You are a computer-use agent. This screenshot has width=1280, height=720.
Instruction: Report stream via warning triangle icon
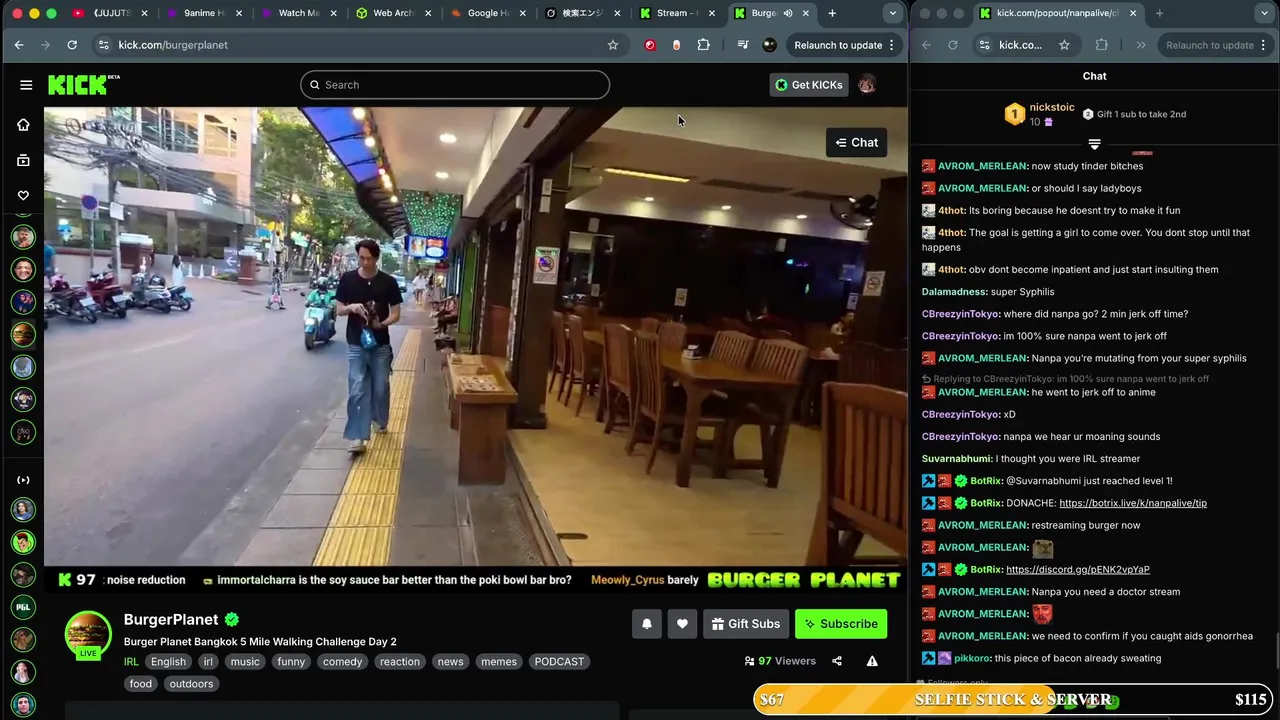click(x=872, y=661)
